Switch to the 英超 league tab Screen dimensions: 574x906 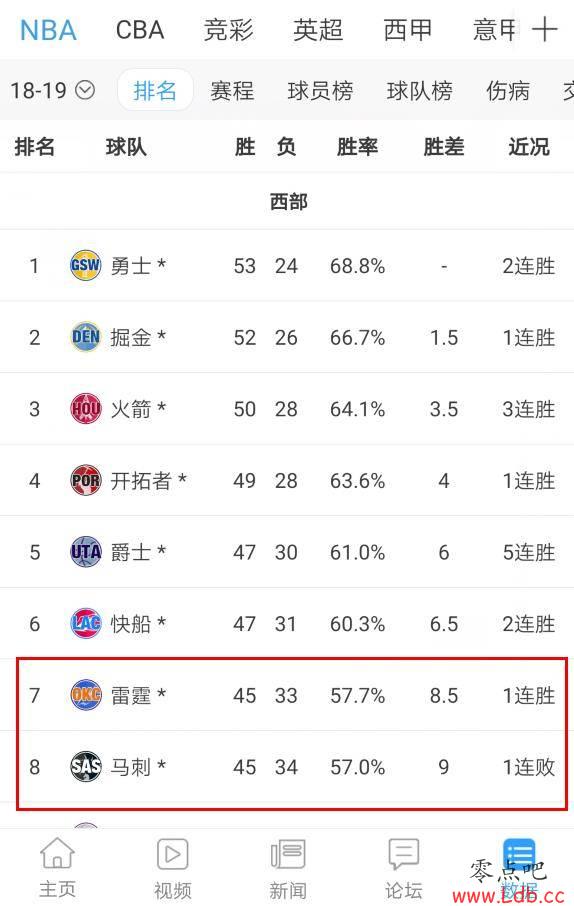coord(318,30)
